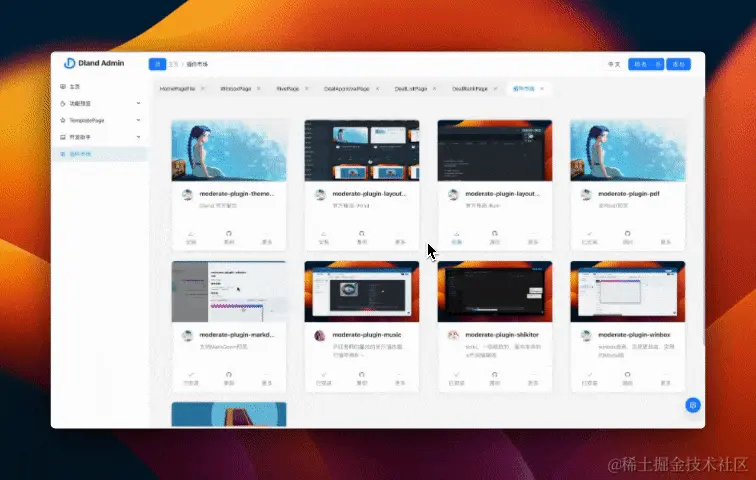
Task: Click installed checkmark on moderate-plugin-music card
Action: pyautogui.click(x=324, y=374)
